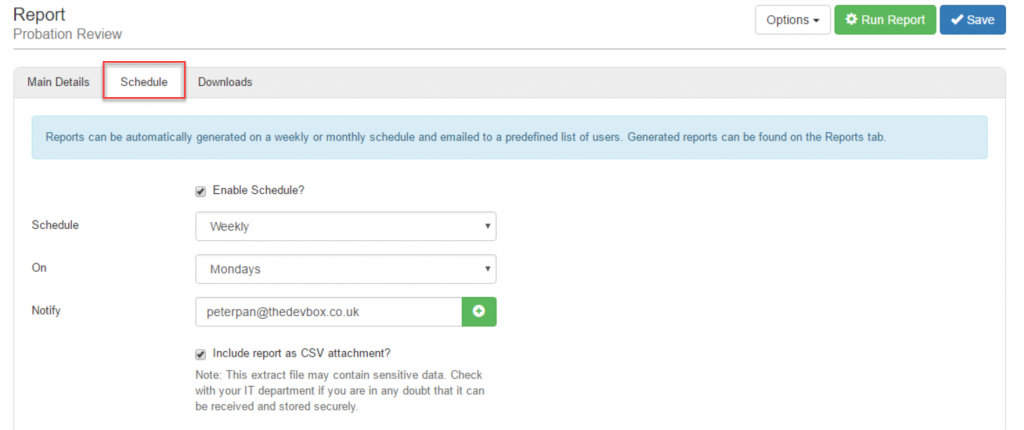Click the 'Enable Schedule?' label text
1024x430 pixels.
click(x=258, y=191)
